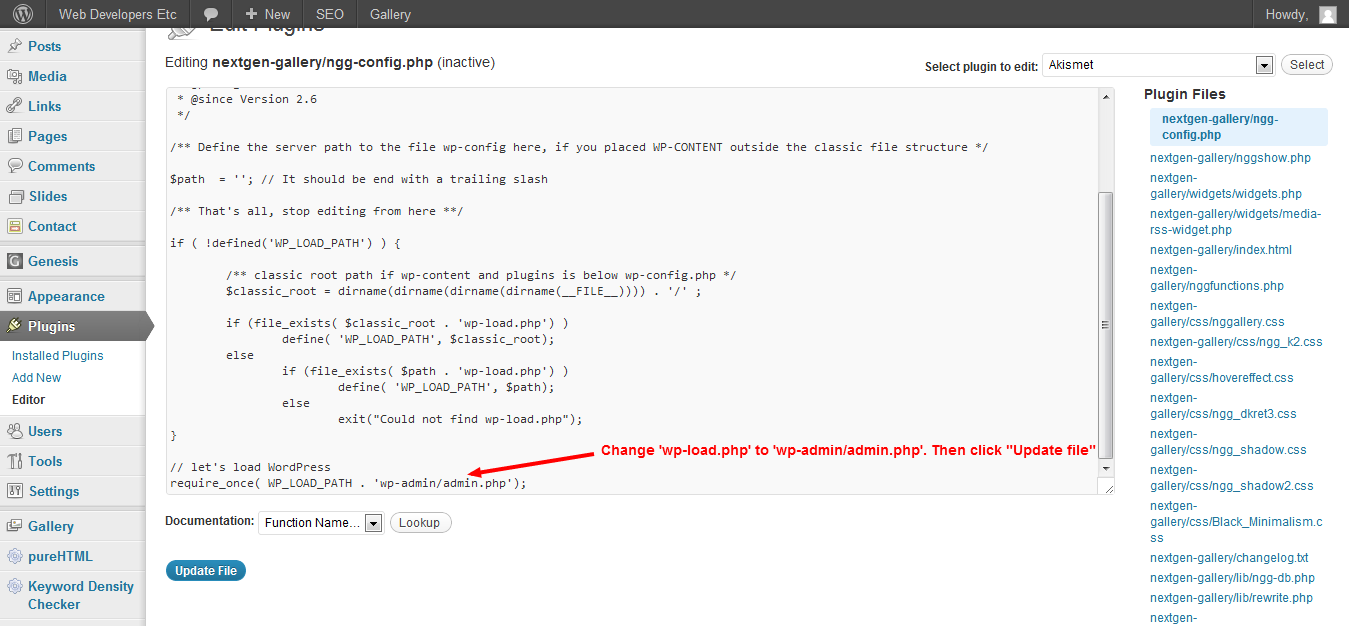Click the pureHTML gear icon
Screen dimensions: 1349x626
click(x=15, y=556)
